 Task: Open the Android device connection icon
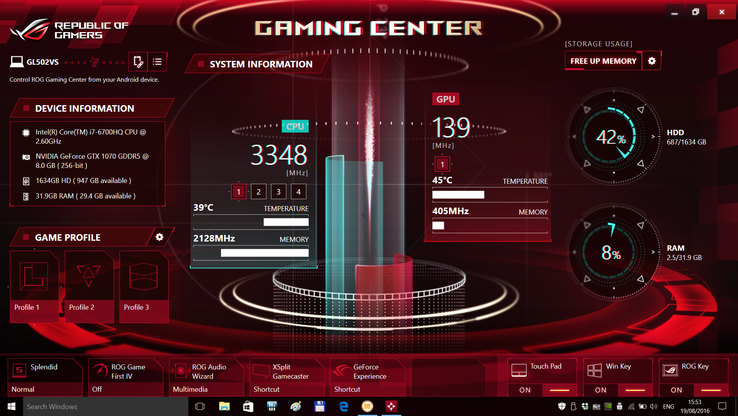tap(138, 62)
